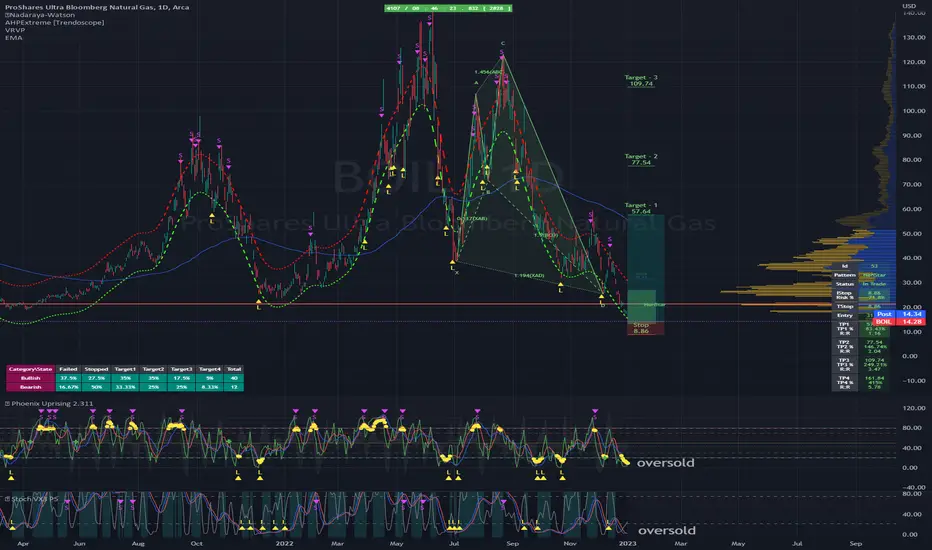Click the 100.00 price axis label

coord(914,111)
